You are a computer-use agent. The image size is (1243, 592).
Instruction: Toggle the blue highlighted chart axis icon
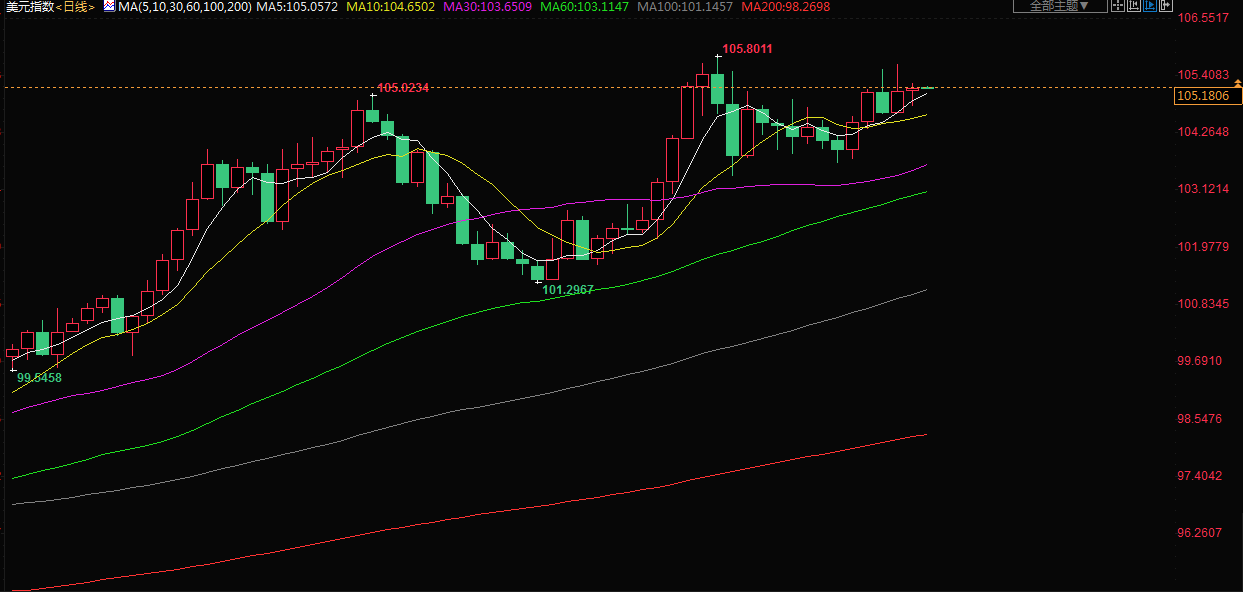point(1150,5)
